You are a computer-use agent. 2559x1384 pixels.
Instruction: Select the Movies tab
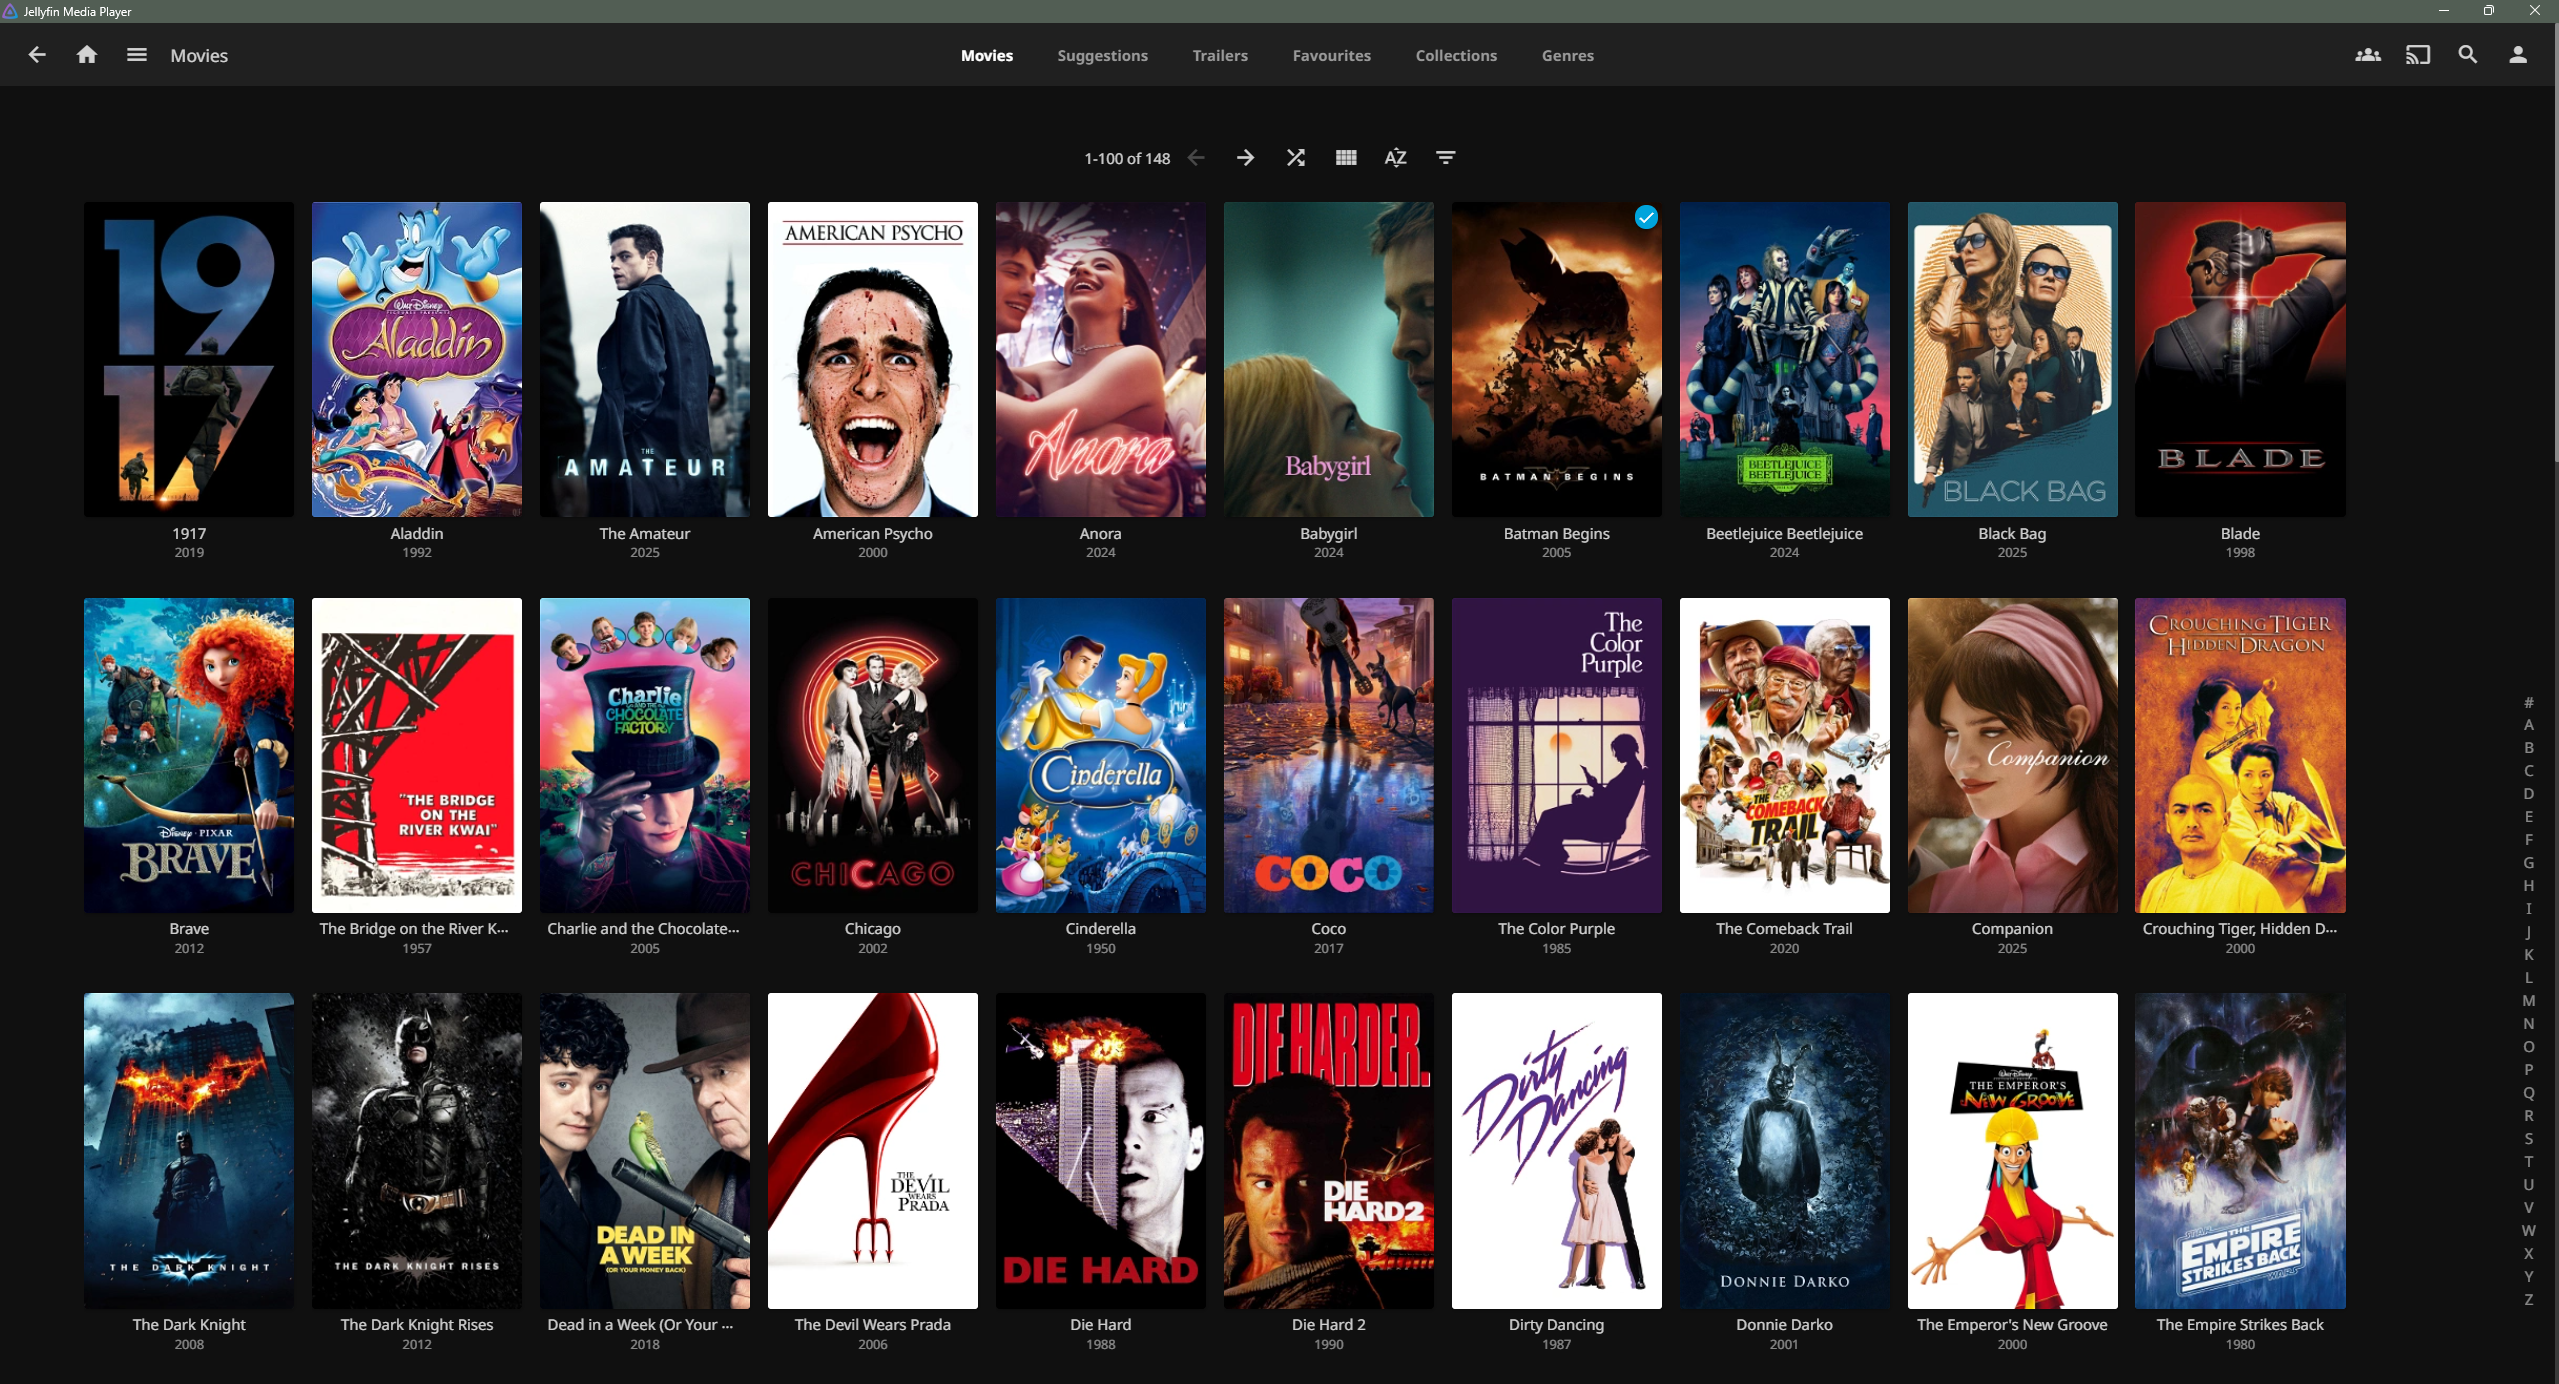pyautogui.click(x=986, y=55)
